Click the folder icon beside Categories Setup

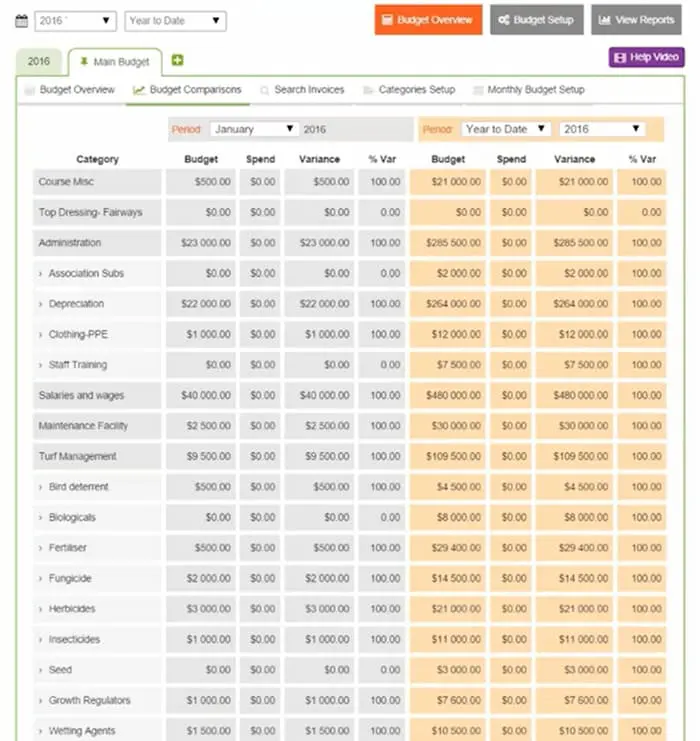368,90
